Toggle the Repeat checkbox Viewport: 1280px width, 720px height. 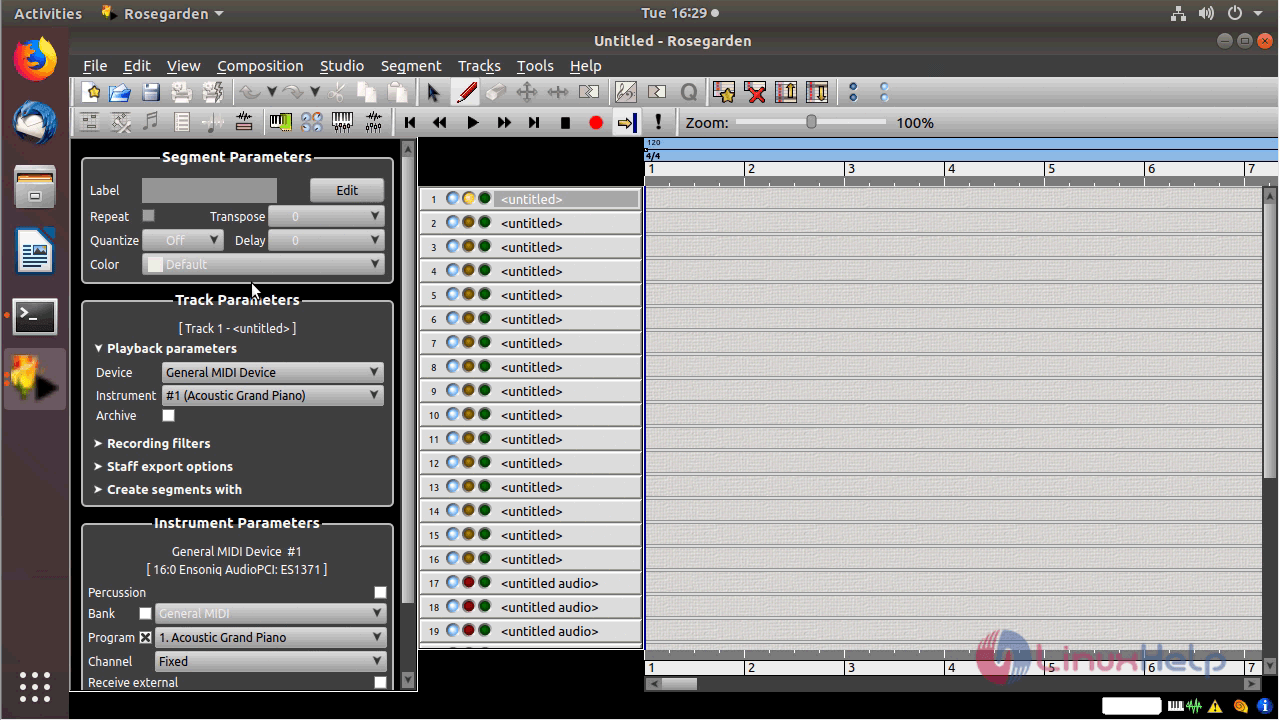[148, 216]
